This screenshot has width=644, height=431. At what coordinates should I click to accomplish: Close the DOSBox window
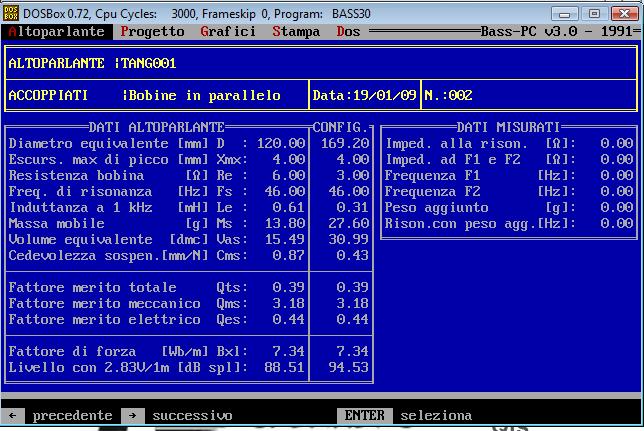(624, 14)
